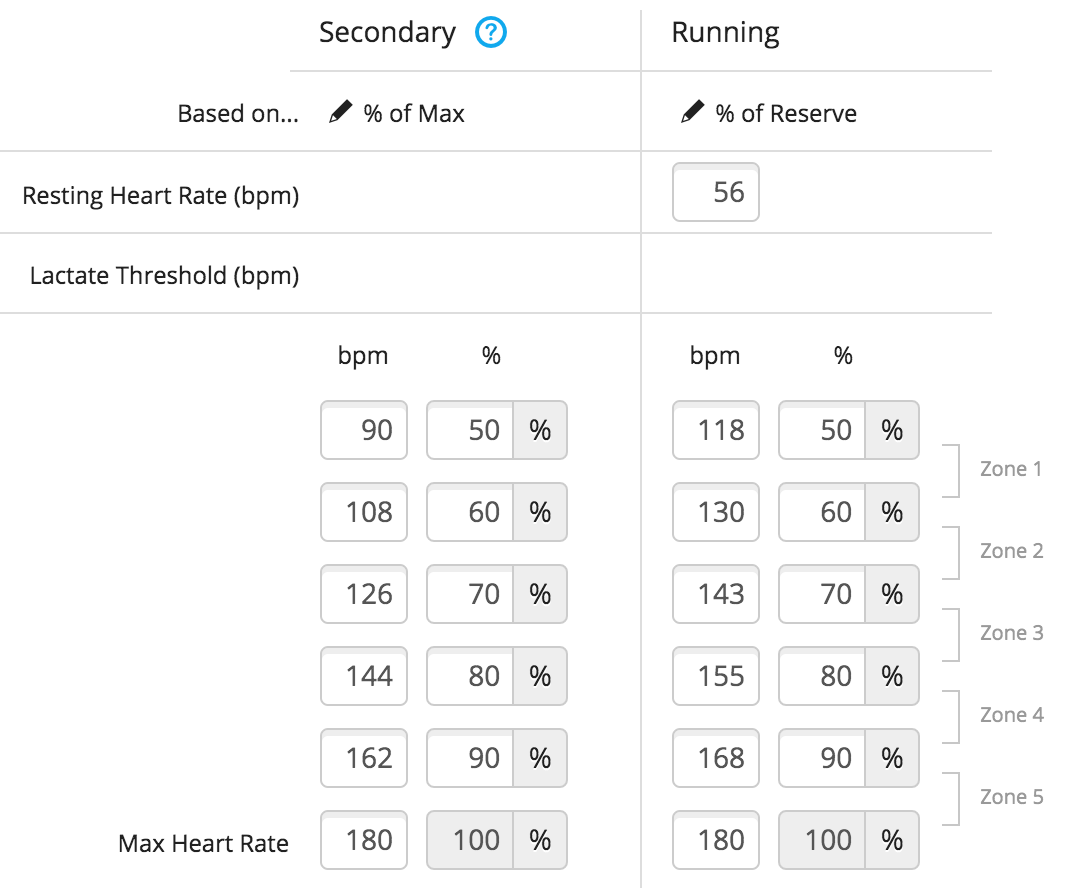Click the Secondary % of Max link
The width and height of the screenshot is (1066, 888).
point(414,113)
